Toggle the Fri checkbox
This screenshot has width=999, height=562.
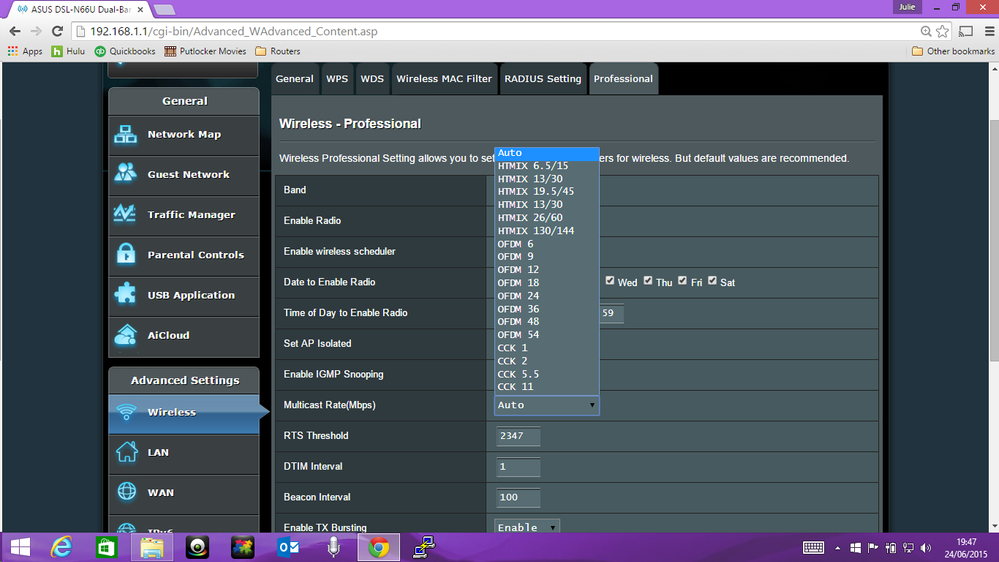coord(682,280)
